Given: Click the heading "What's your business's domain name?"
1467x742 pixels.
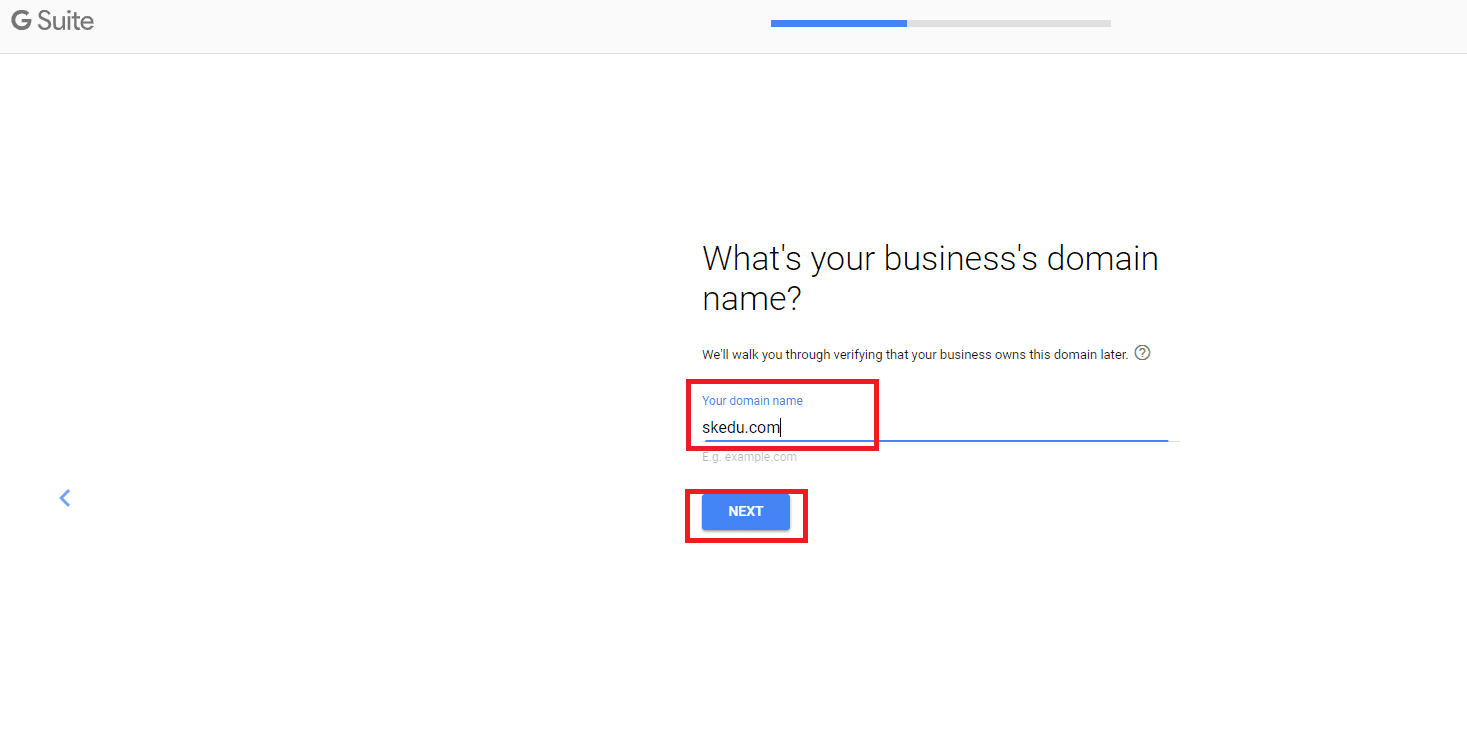Looking at the screenshot, I should coord(930,278).
